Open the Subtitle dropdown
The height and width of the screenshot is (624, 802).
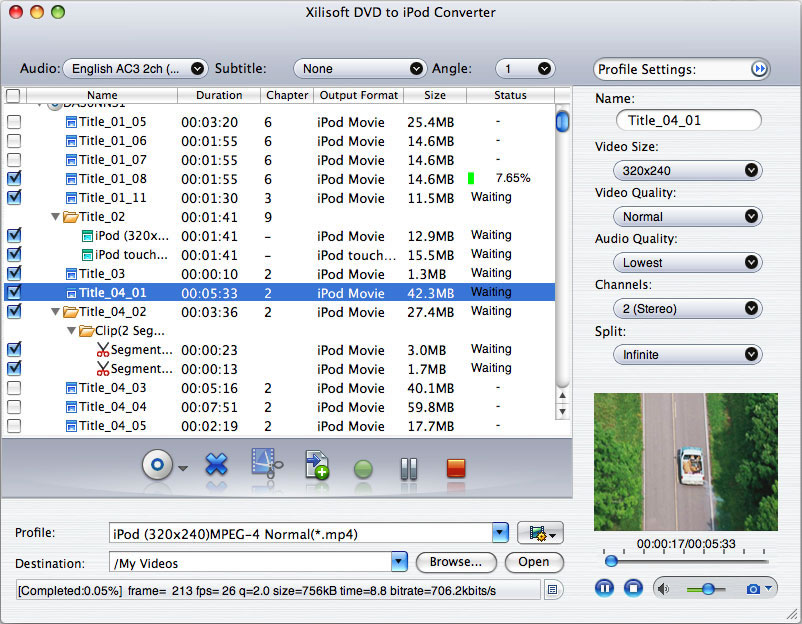[x=360, y=68]
